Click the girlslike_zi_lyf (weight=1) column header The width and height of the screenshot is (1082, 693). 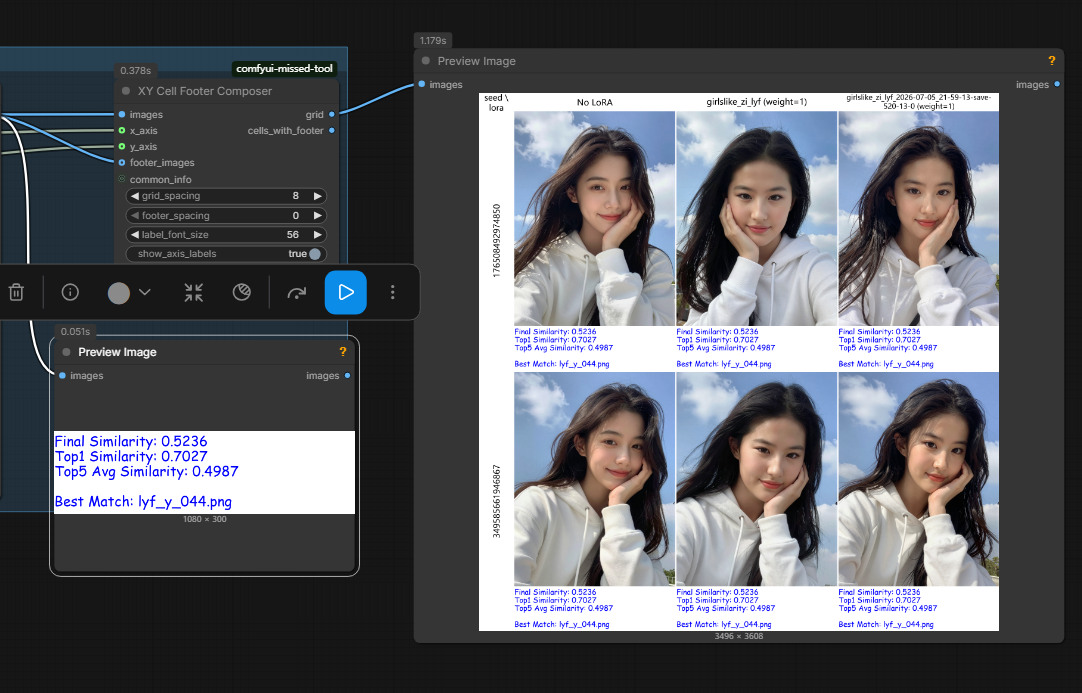(x=756, y=101)
